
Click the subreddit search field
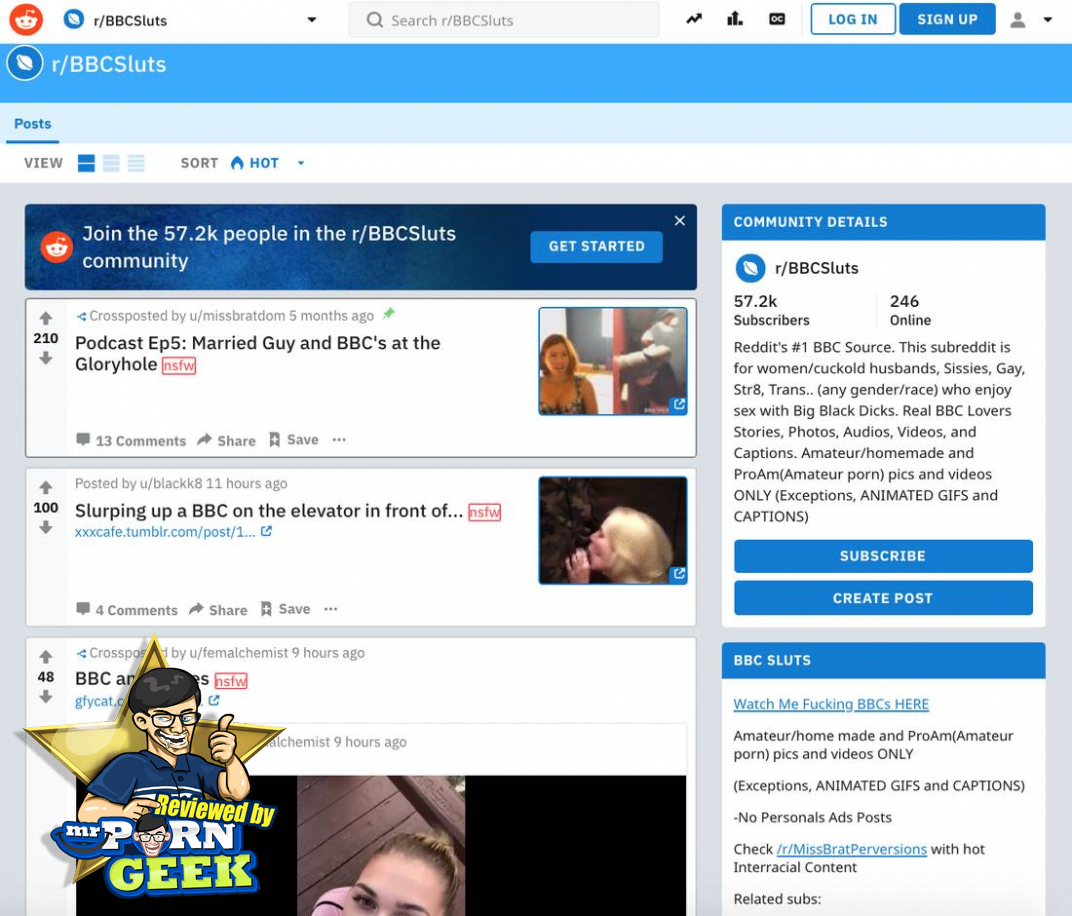click(x=504, y=20)
